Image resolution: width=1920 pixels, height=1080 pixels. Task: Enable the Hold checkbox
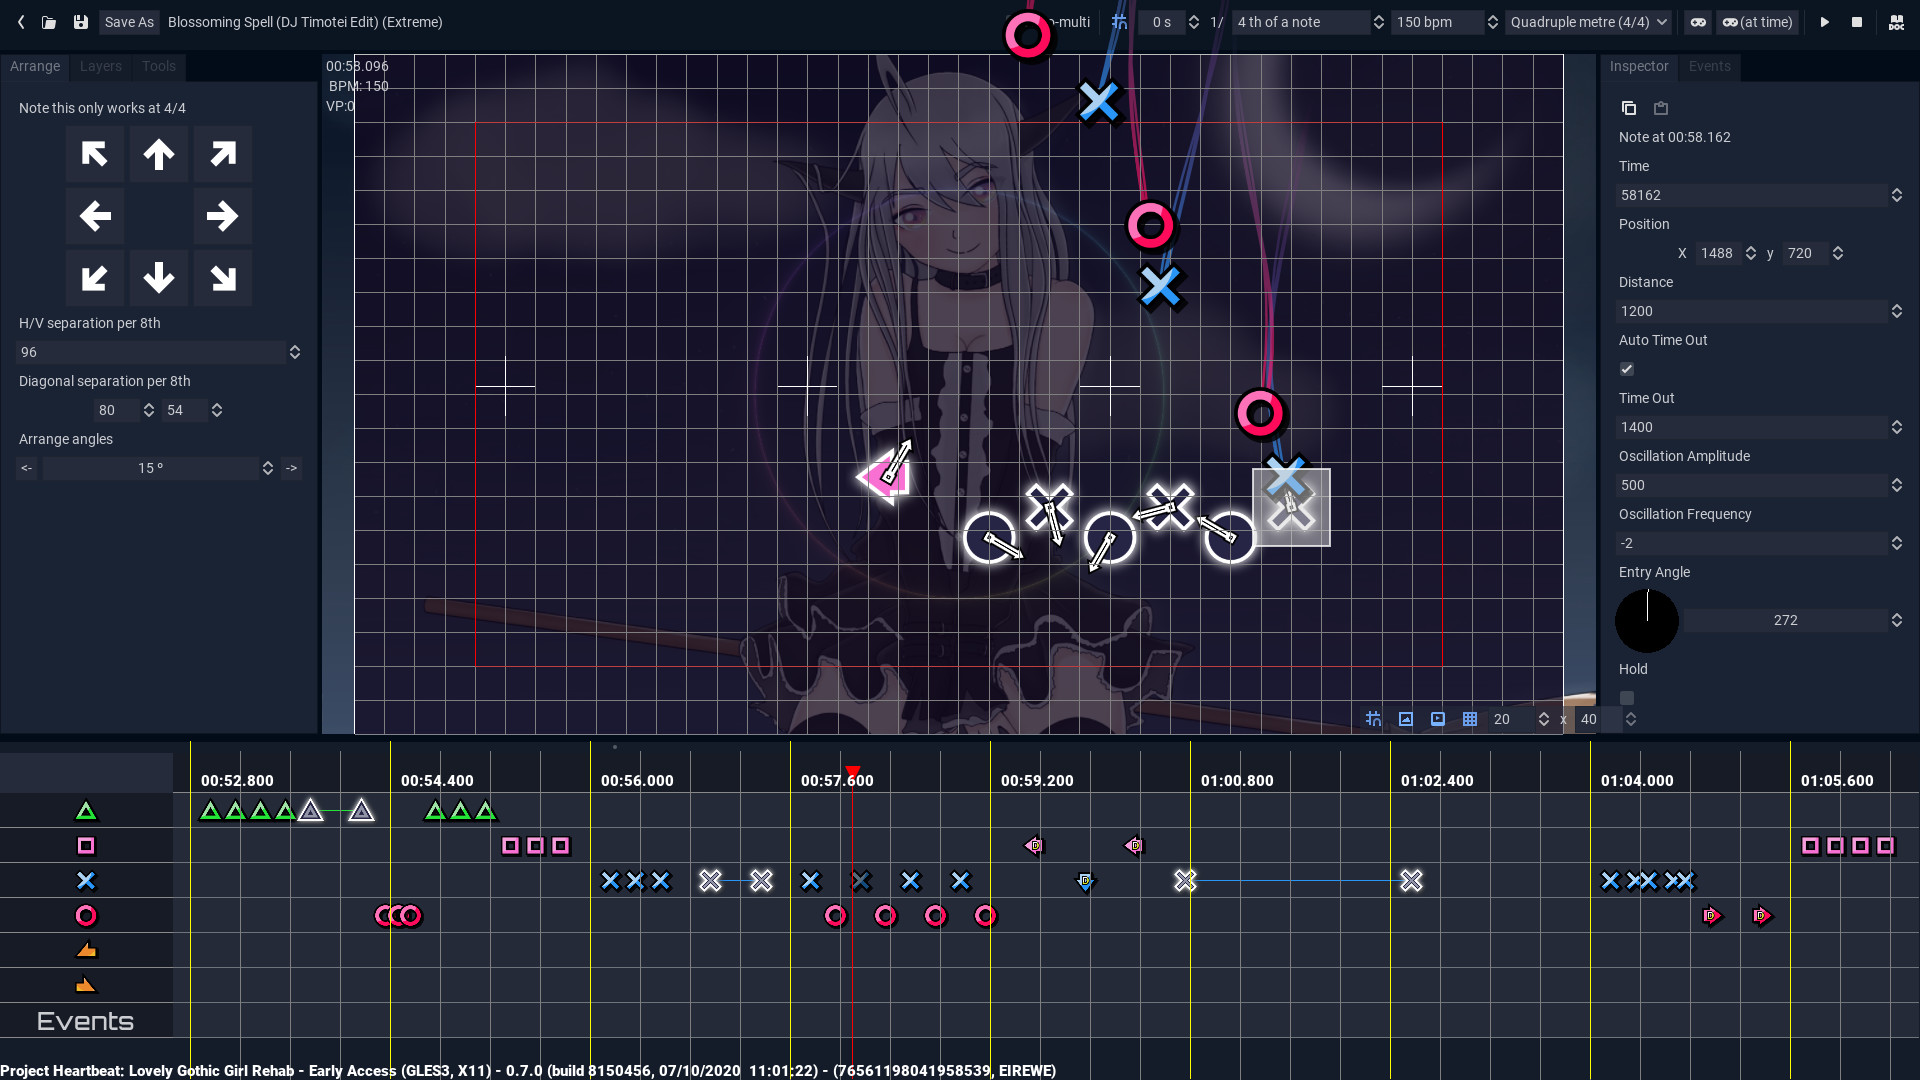1627,698
